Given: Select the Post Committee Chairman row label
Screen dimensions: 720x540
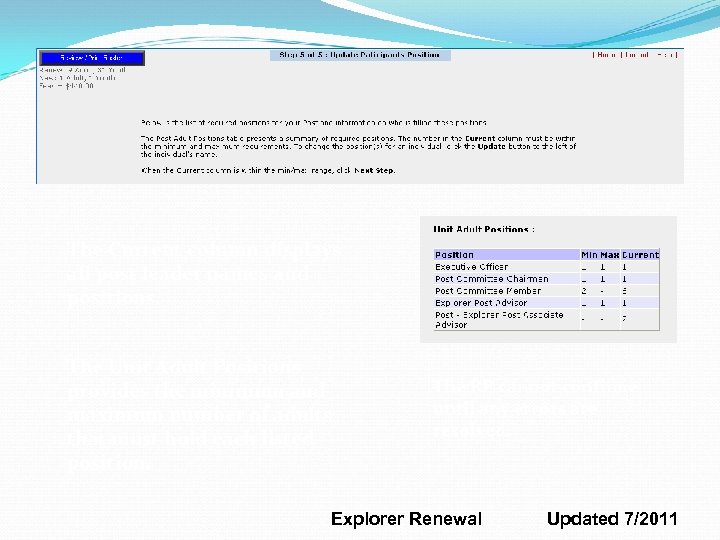Looking at the screenshot, I should [491, 279].
